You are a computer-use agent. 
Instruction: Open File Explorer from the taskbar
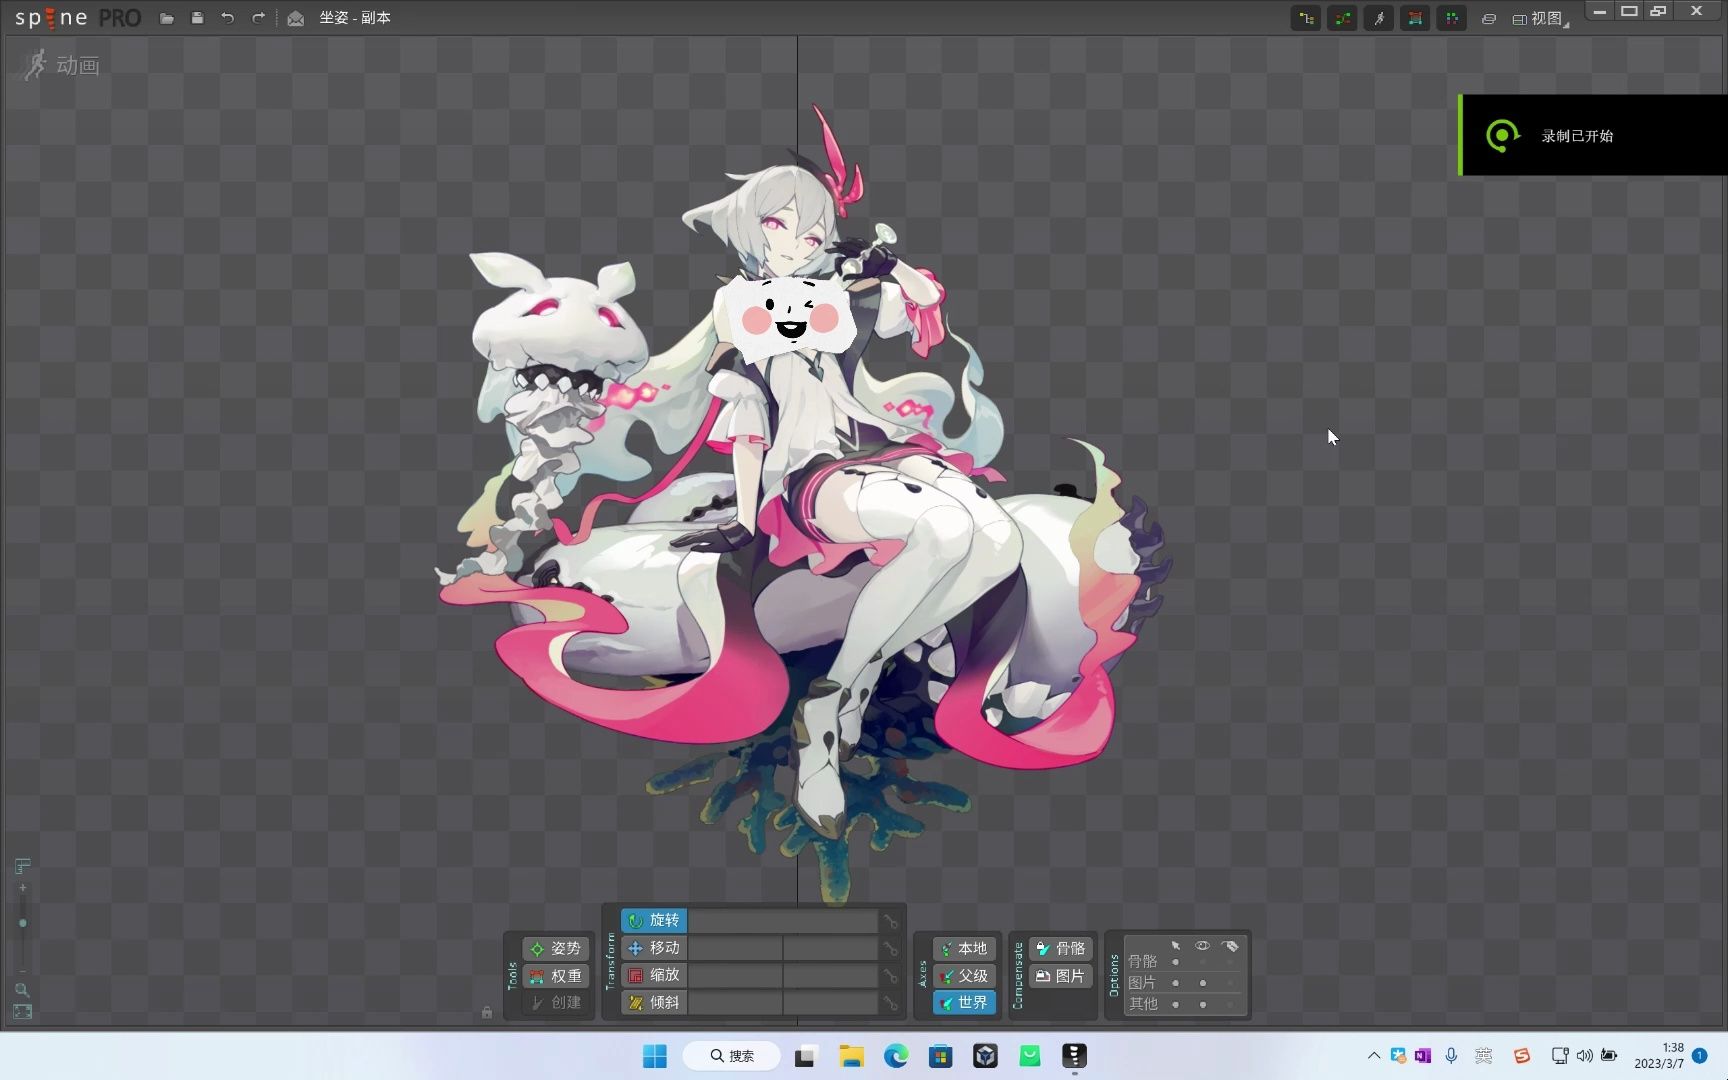851,1056
